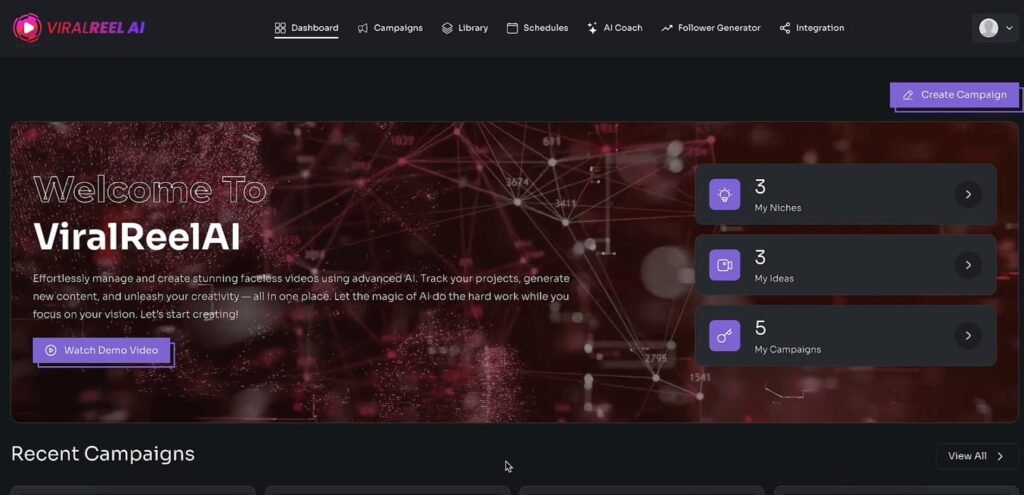1024x495 pixels.
Task: Select the My Campaigns label
Action: point(788,349)
